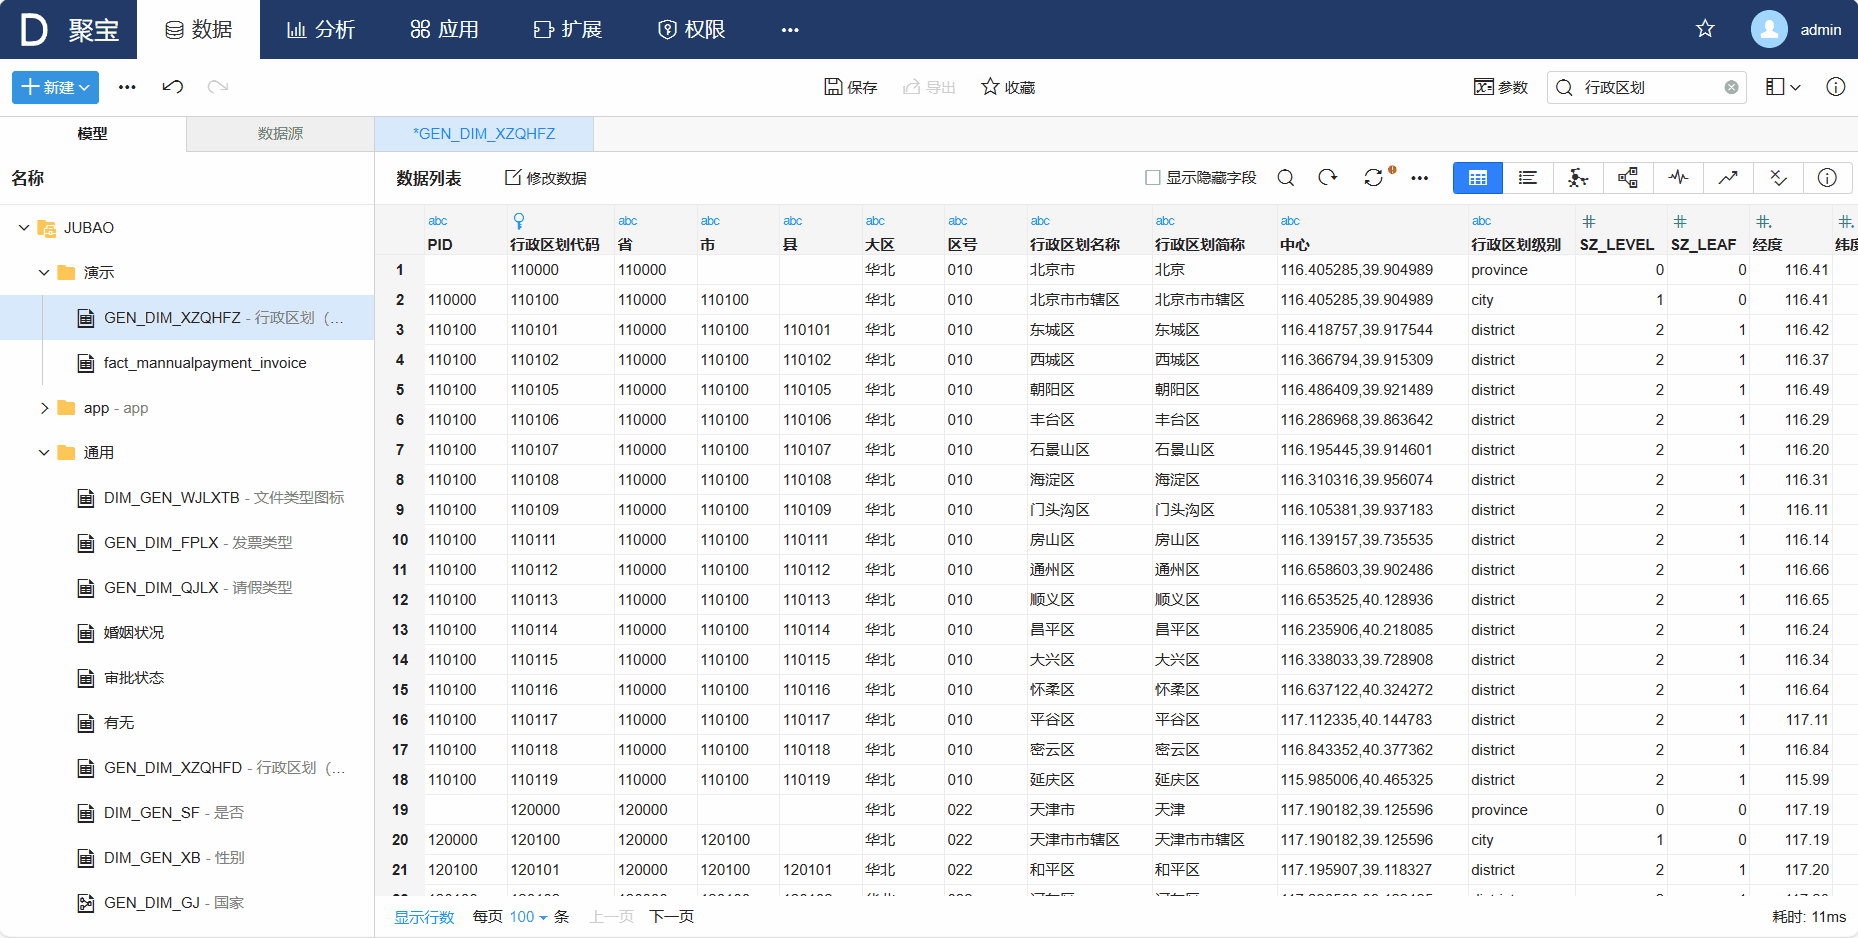Clear the 行政区划 search field
Screen dimensions: 1858x938
(1731, 87)
